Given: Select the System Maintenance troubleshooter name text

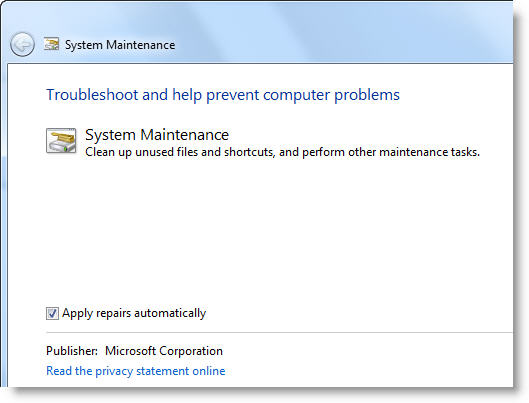Looking at the screenshot, I should point(157,135).
